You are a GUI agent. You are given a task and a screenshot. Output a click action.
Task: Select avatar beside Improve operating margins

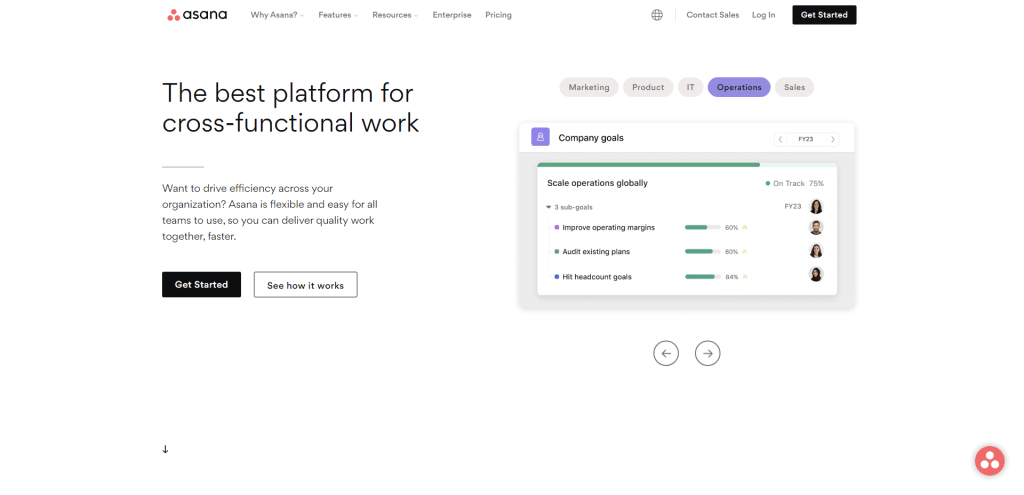[816, 227]
